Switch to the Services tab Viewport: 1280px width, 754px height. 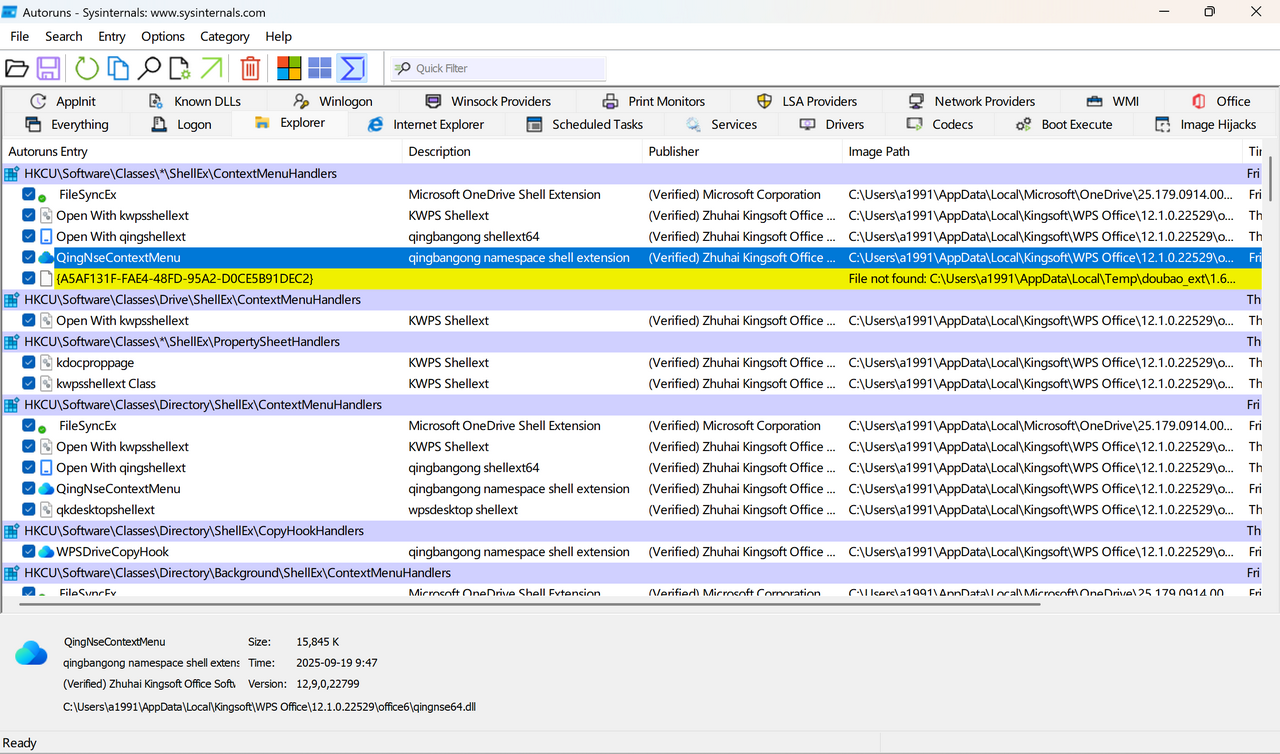point(721,125)
